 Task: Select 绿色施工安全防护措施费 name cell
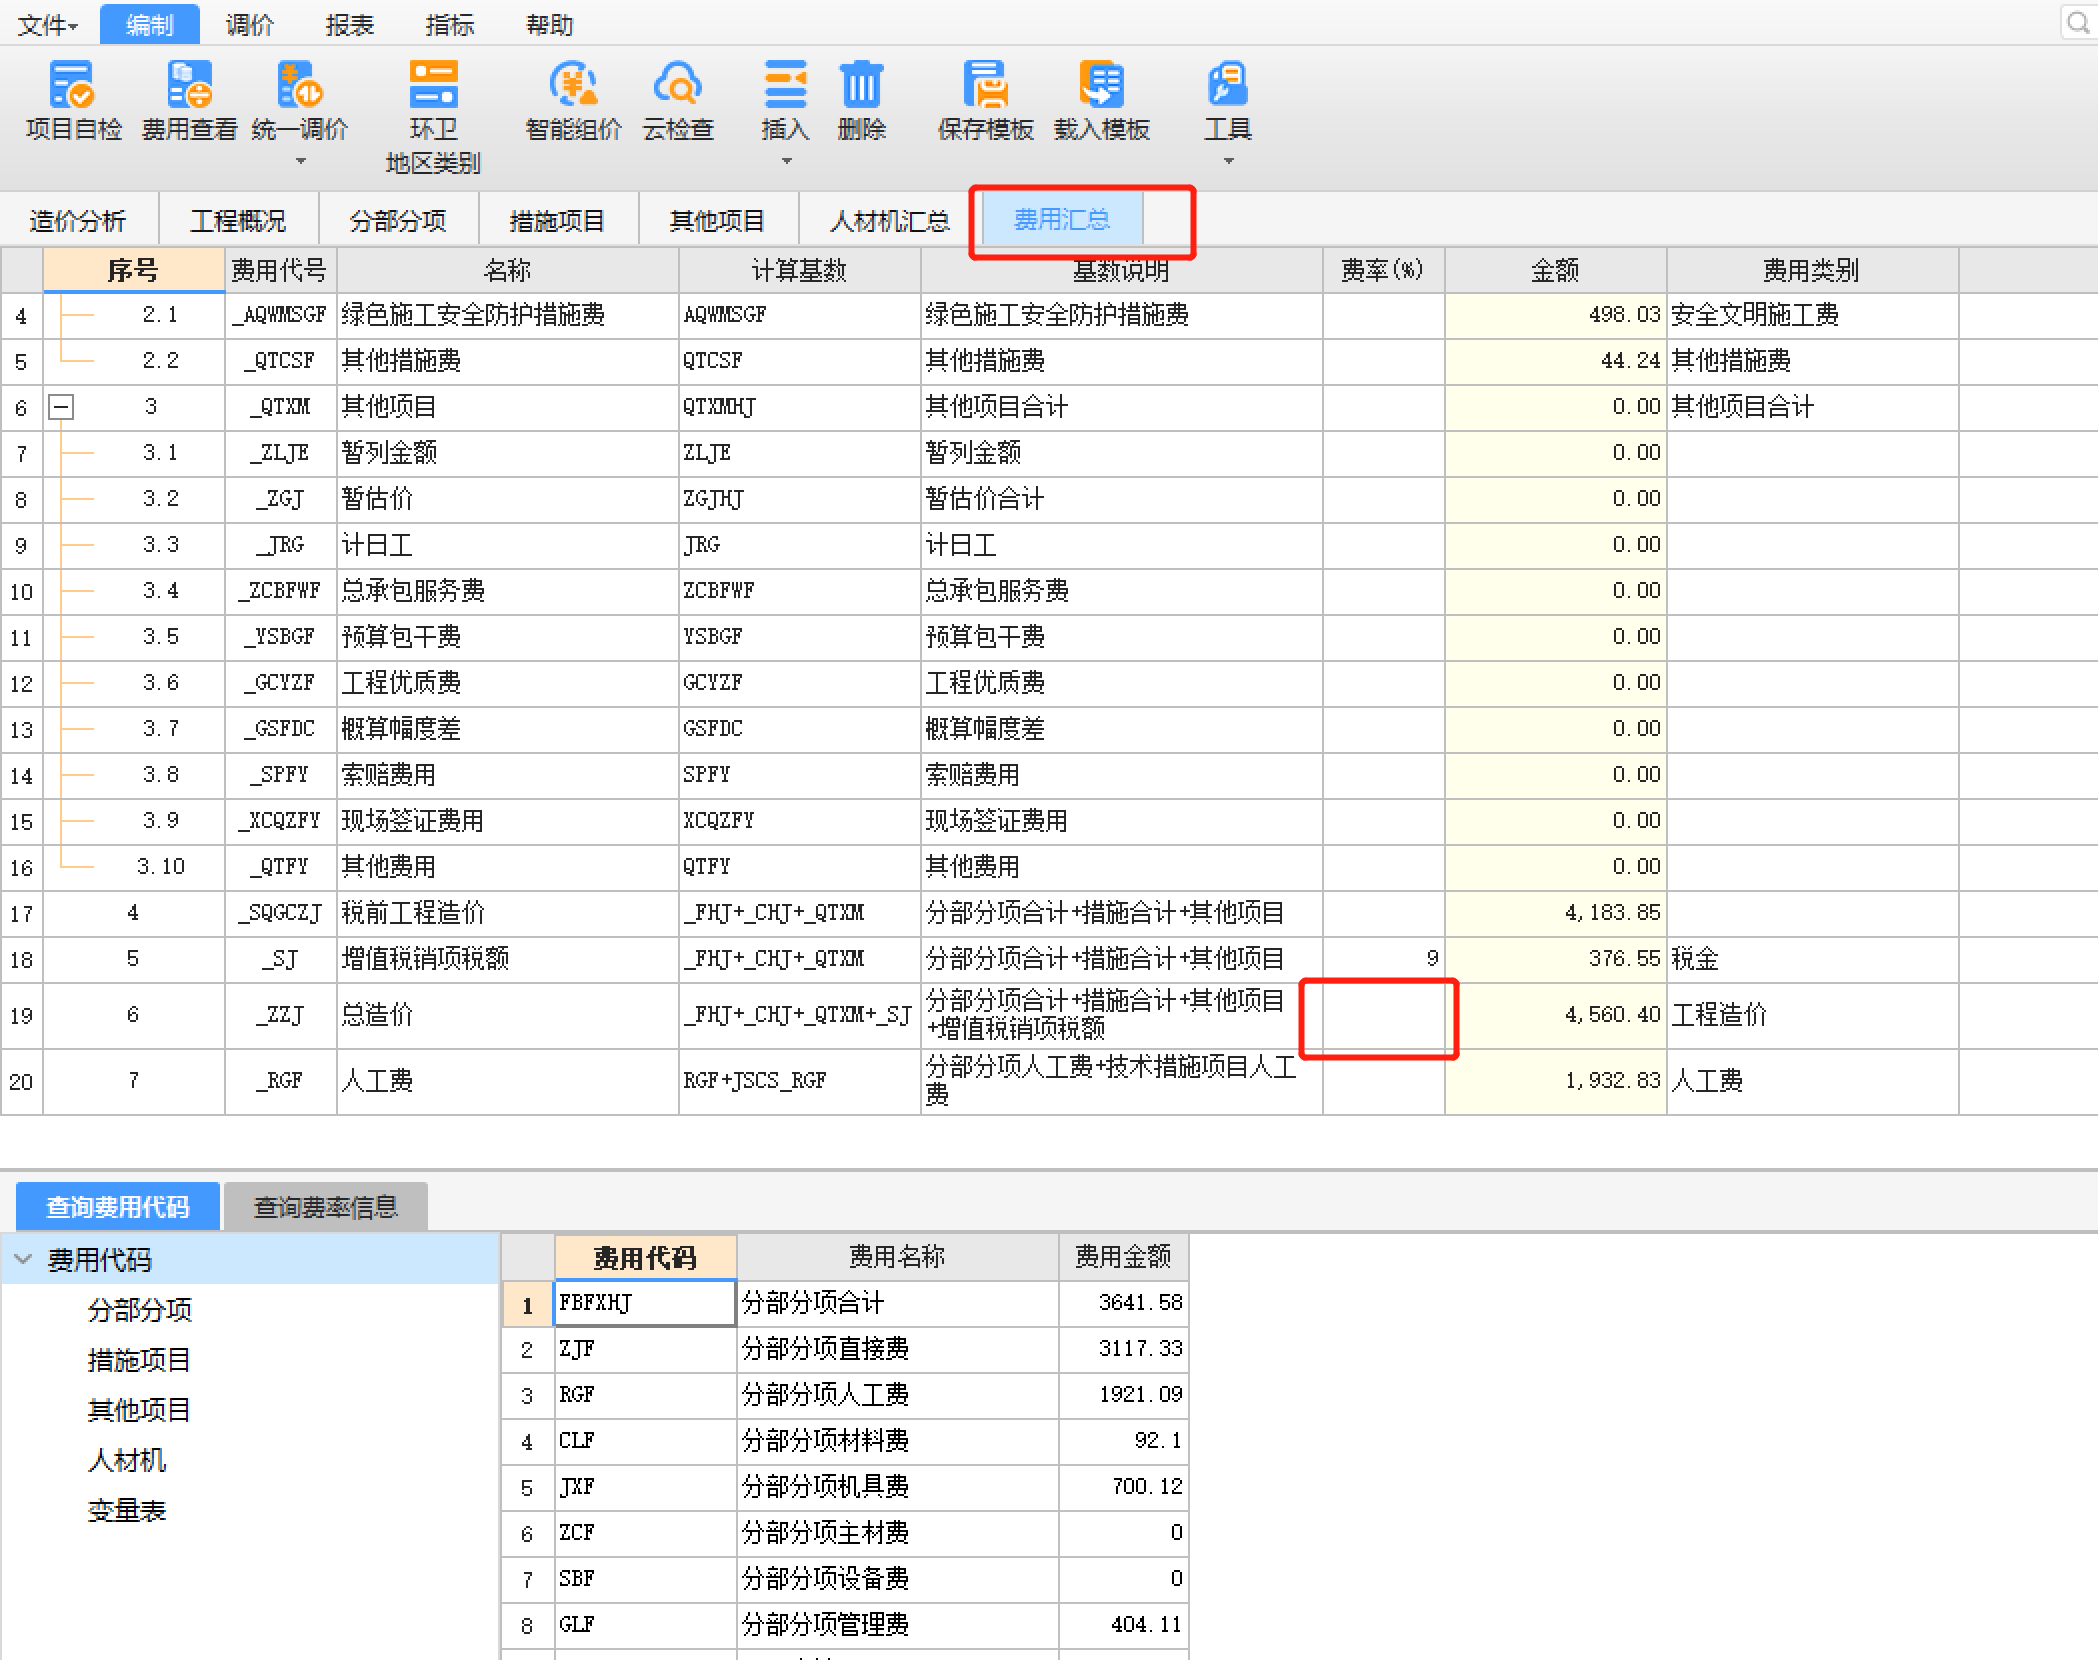click(507, 315)
